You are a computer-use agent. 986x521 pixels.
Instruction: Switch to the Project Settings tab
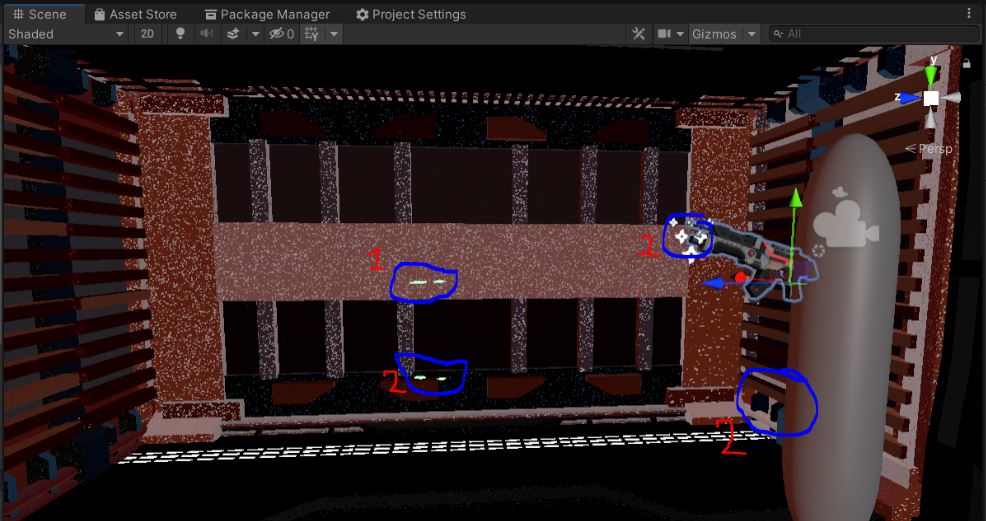pyautogui.click(x=411, y=14)
